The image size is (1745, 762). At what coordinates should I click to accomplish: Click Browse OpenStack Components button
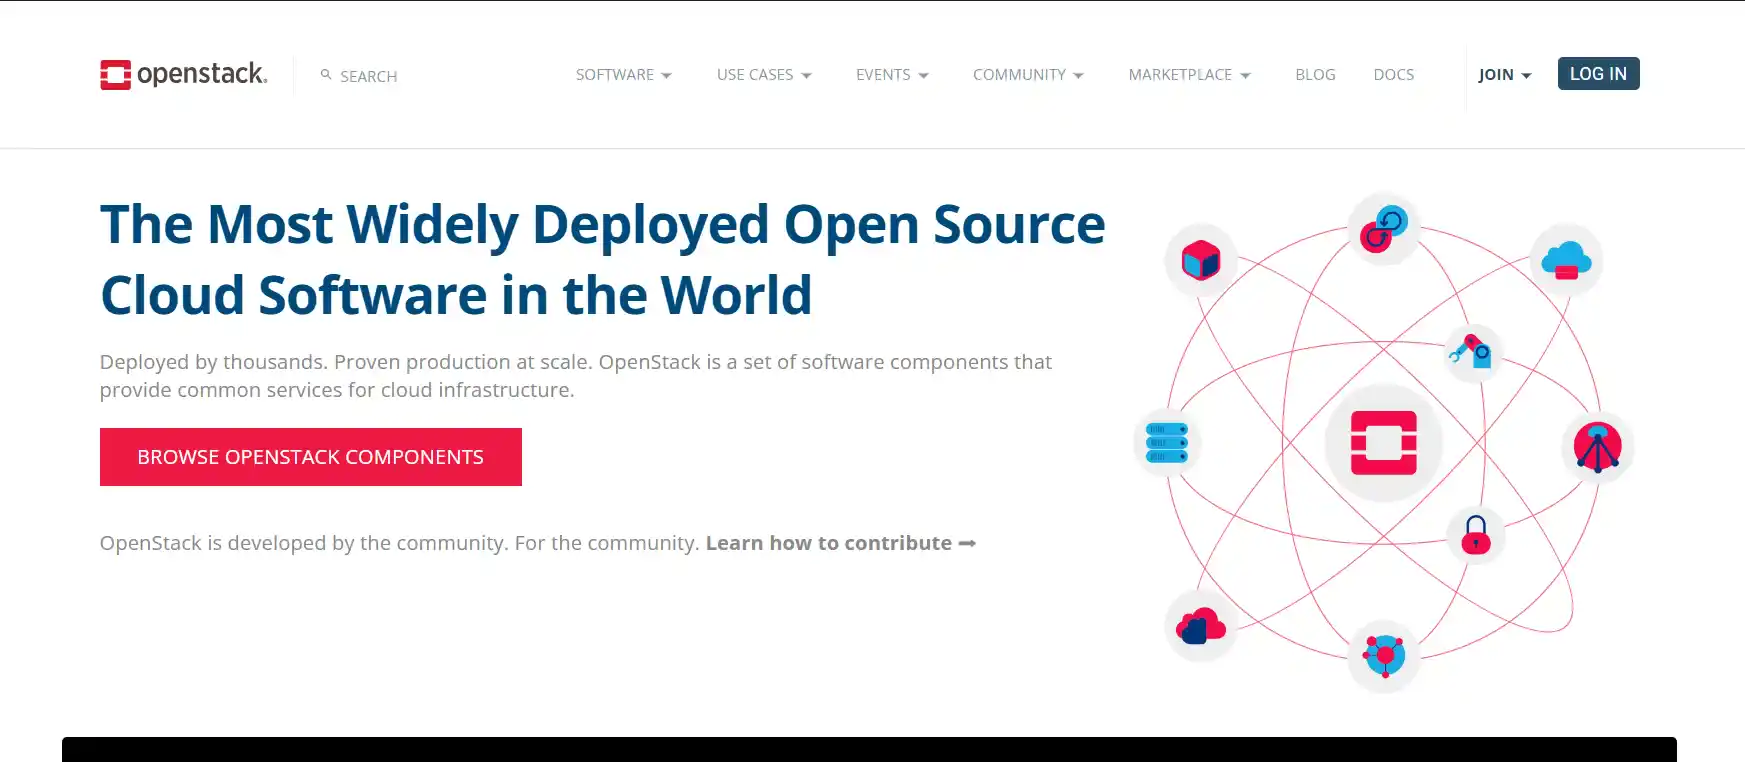point(311,457)
